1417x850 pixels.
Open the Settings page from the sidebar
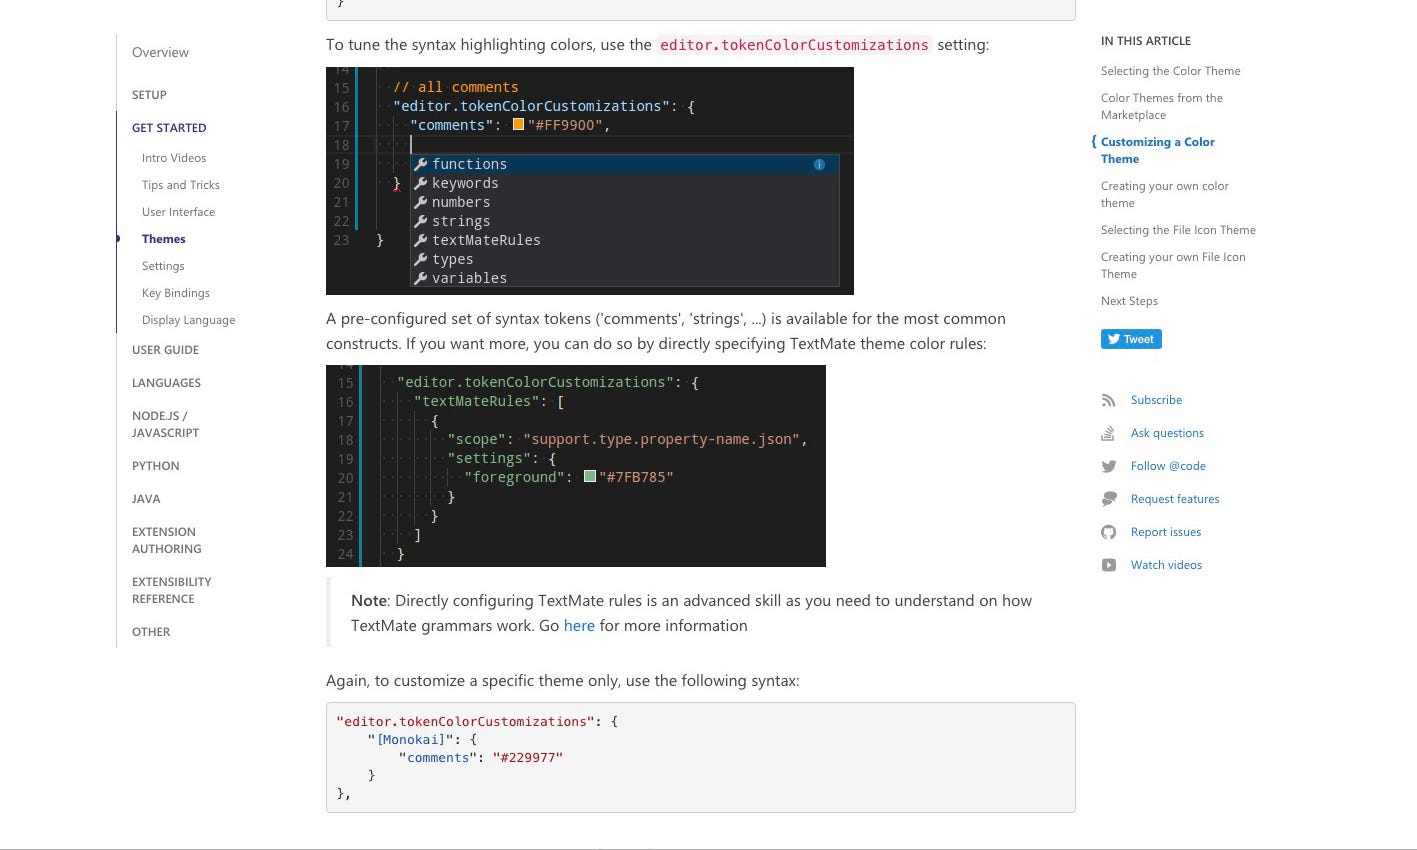tap(163, 265)
